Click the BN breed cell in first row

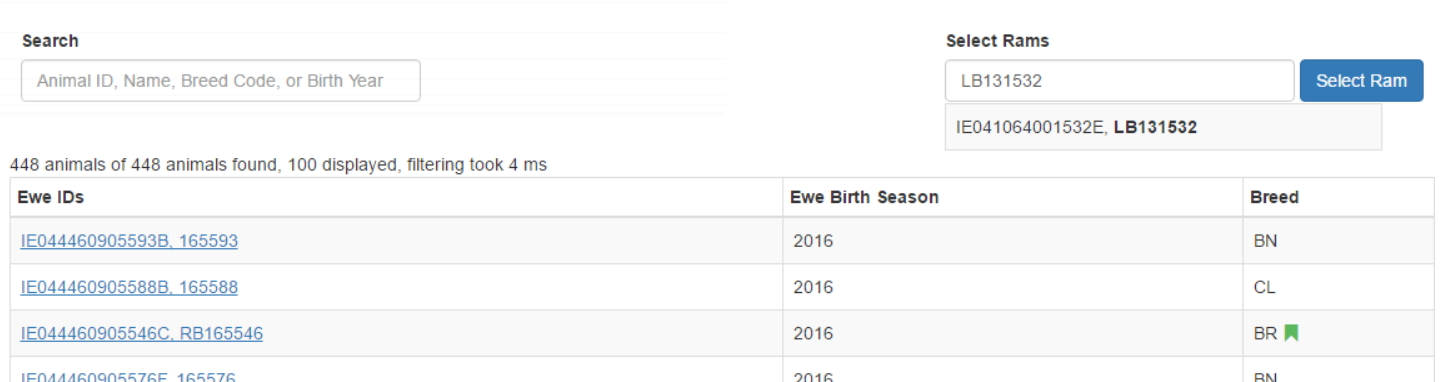(1338, 241)
